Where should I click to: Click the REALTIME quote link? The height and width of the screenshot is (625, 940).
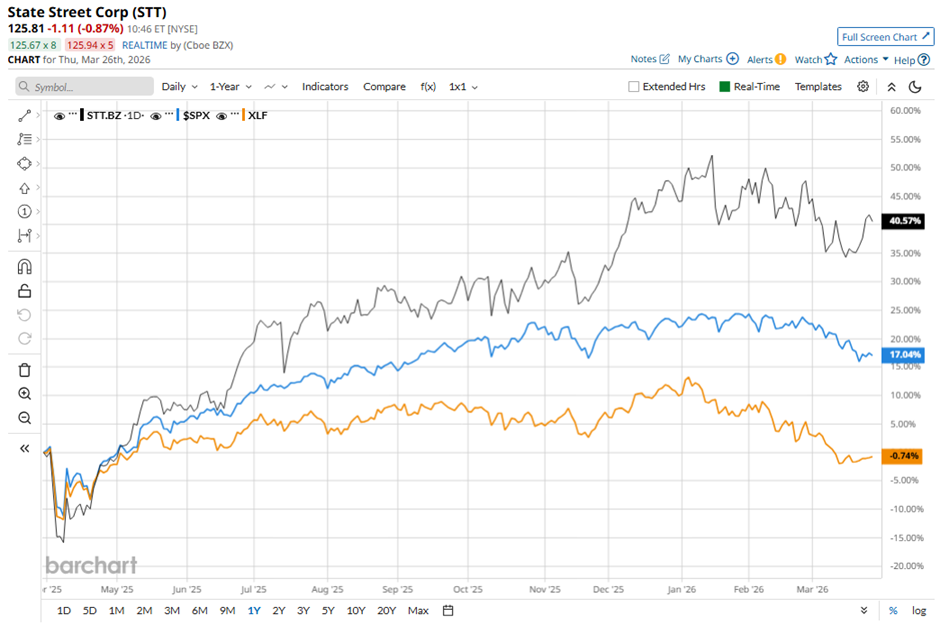coord(144,45)
